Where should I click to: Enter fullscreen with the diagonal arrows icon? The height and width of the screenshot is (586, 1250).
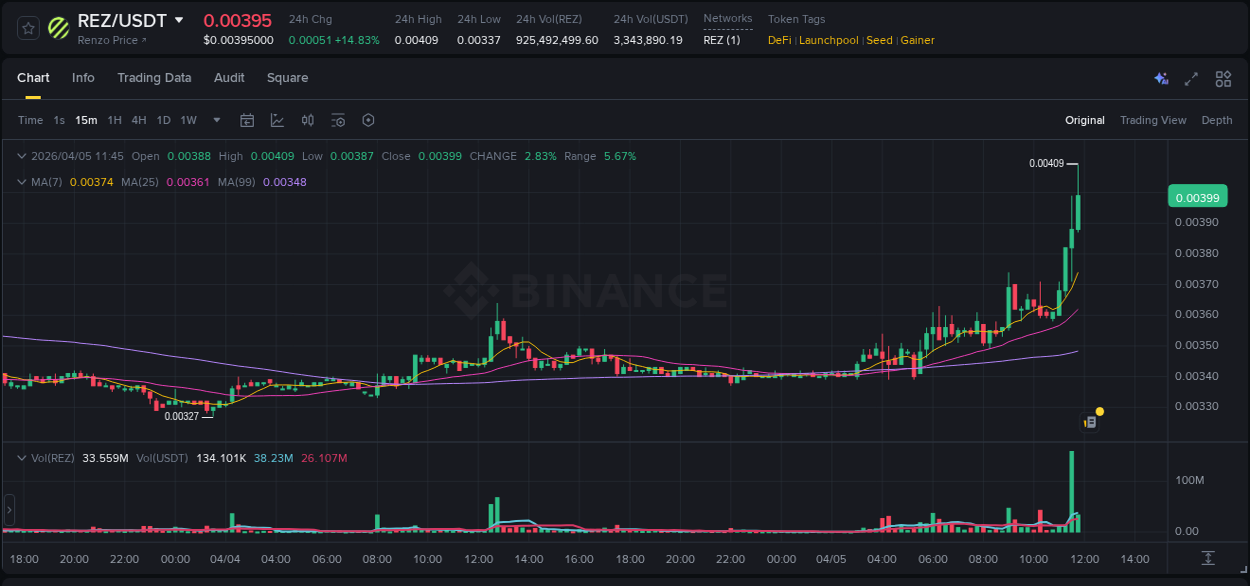coord(1191,78)
